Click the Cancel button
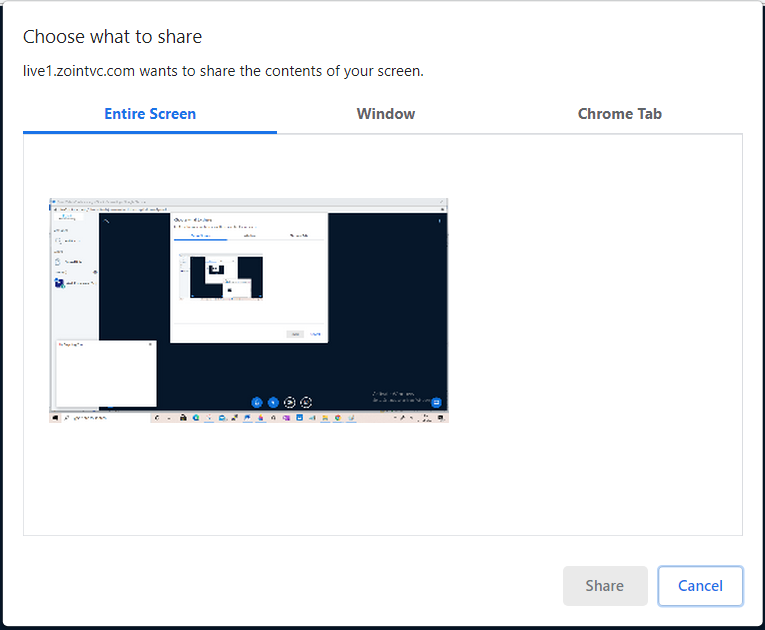Viewport: 765px width, 630px height. (x=700, y=586)
